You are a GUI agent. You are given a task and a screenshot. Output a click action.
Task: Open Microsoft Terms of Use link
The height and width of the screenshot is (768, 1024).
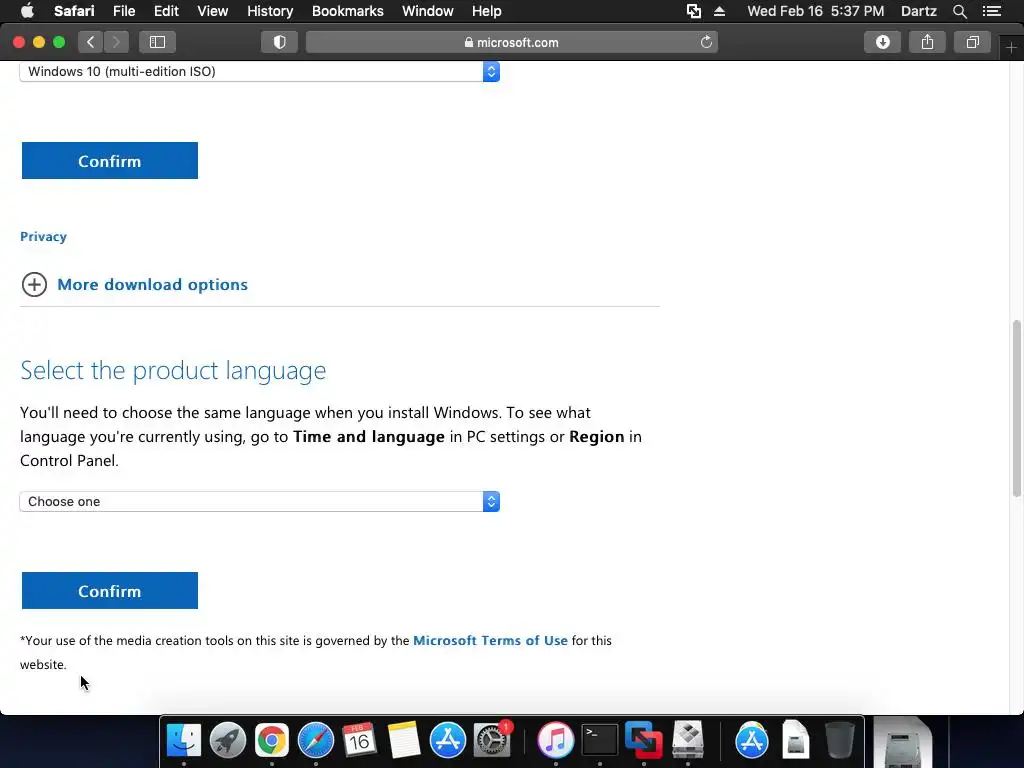point(490,641)
